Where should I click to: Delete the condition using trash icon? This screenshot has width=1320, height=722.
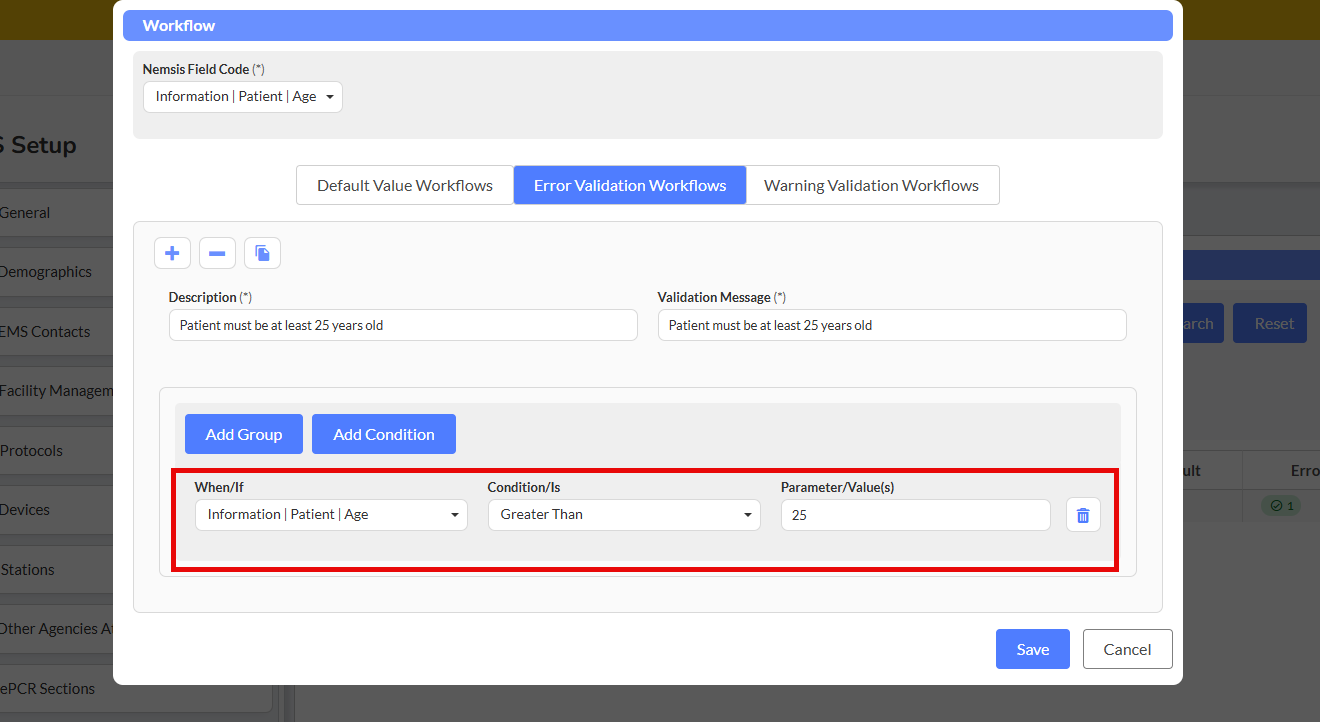pos(1082,515)
